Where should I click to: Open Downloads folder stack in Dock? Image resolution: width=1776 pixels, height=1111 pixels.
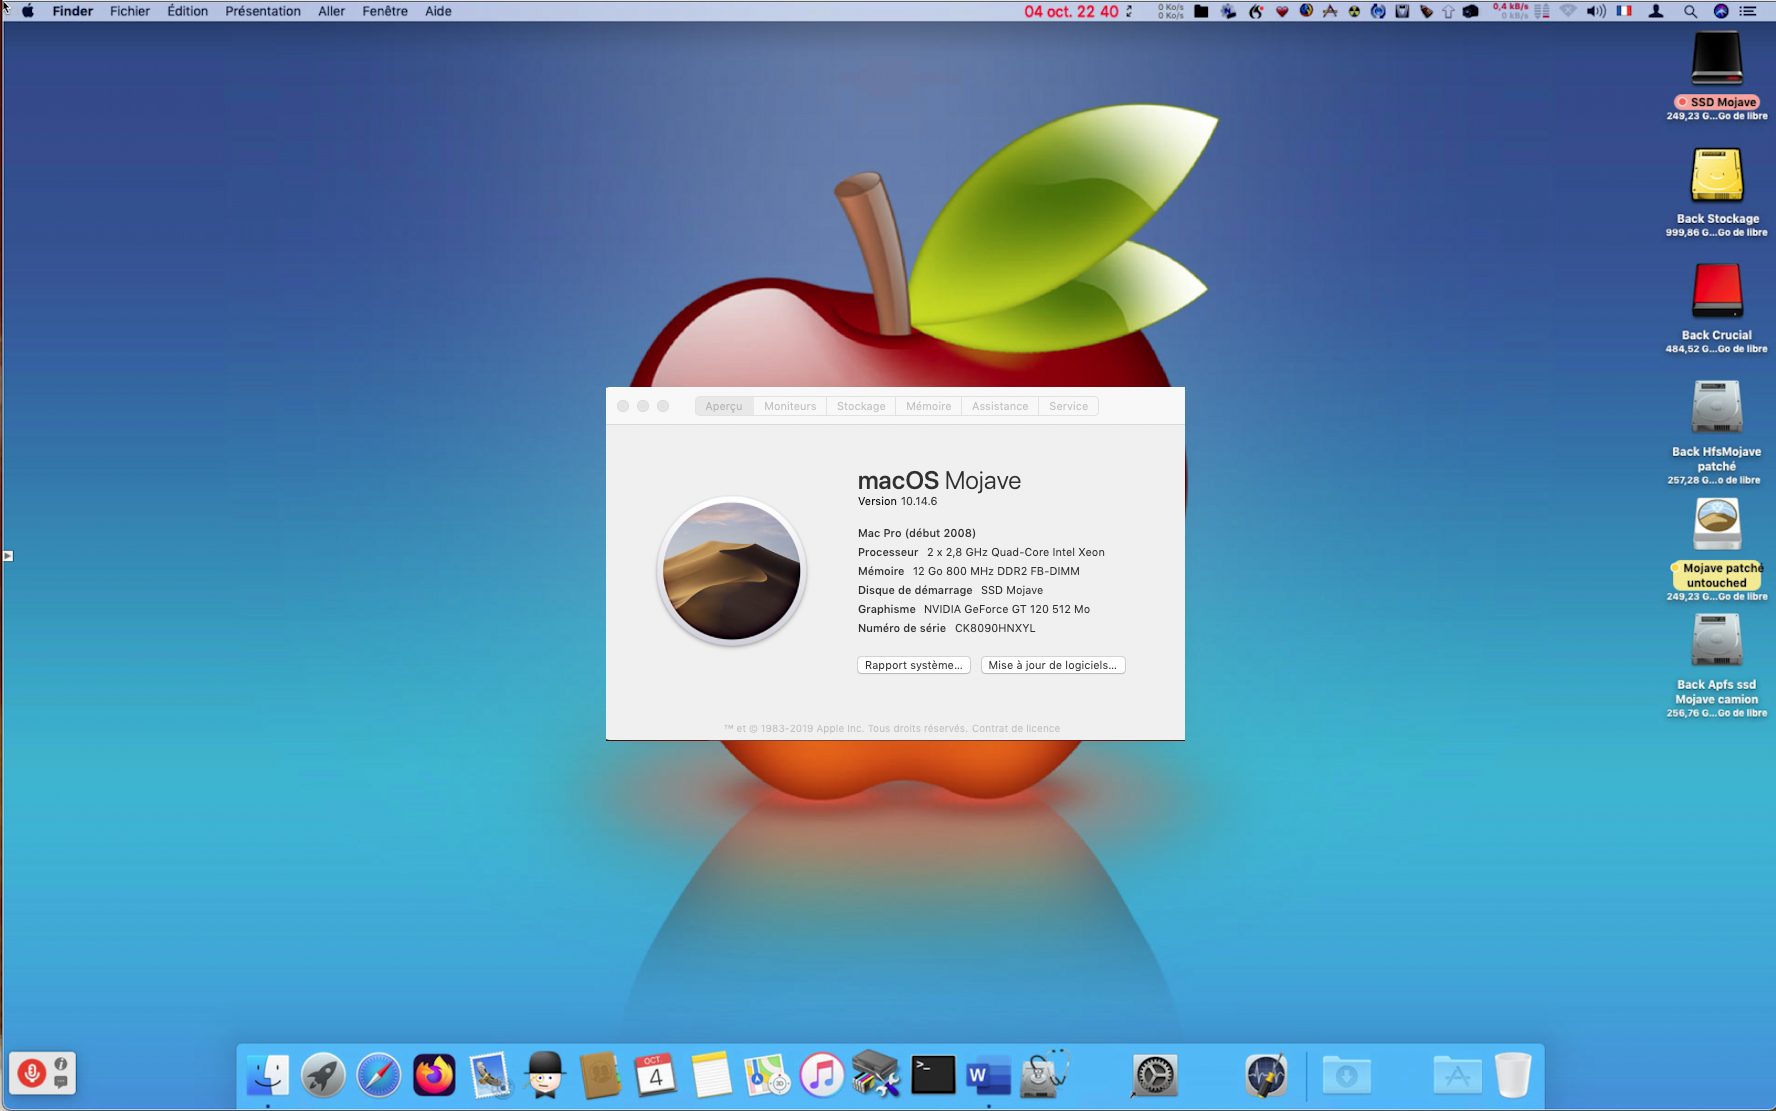[x=1346, y=1075]
